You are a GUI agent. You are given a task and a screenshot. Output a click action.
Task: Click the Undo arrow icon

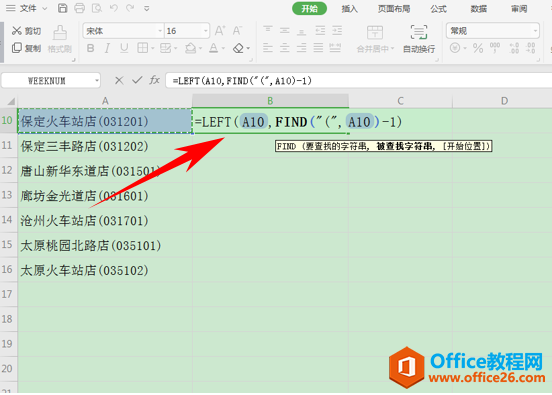[113, 8]
